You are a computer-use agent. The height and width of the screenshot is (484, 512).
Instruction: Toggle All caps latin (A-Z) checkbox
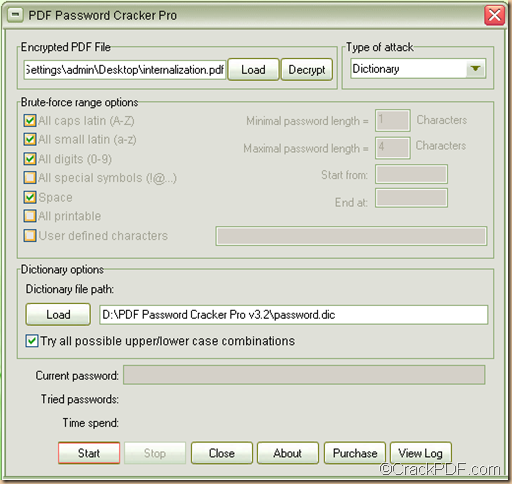pyautogui.click(x=30, y=120)
